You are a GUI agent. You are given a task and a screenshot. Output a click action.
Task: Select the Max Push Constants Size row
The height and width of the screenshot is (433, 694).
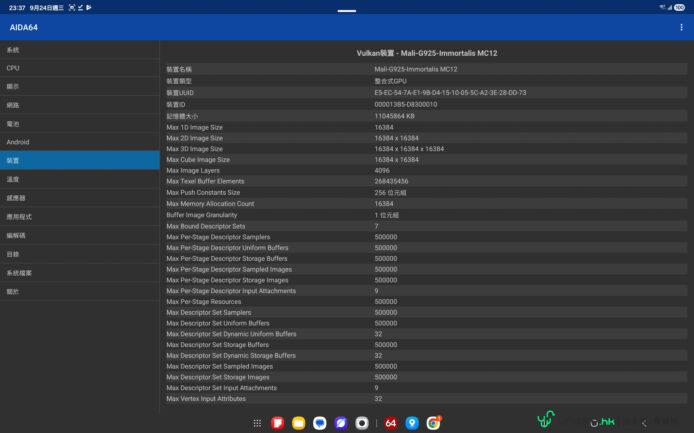coord(426,193)
